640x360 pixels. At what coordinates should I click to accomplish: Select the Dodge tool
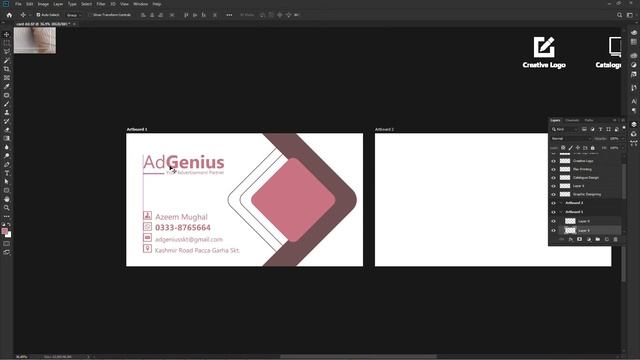7,156
